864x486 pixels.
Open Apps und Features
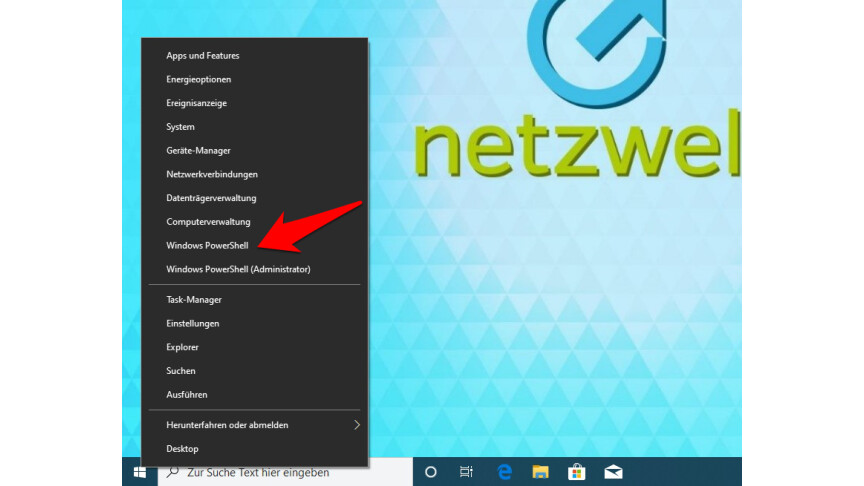[x=255, y=56]
